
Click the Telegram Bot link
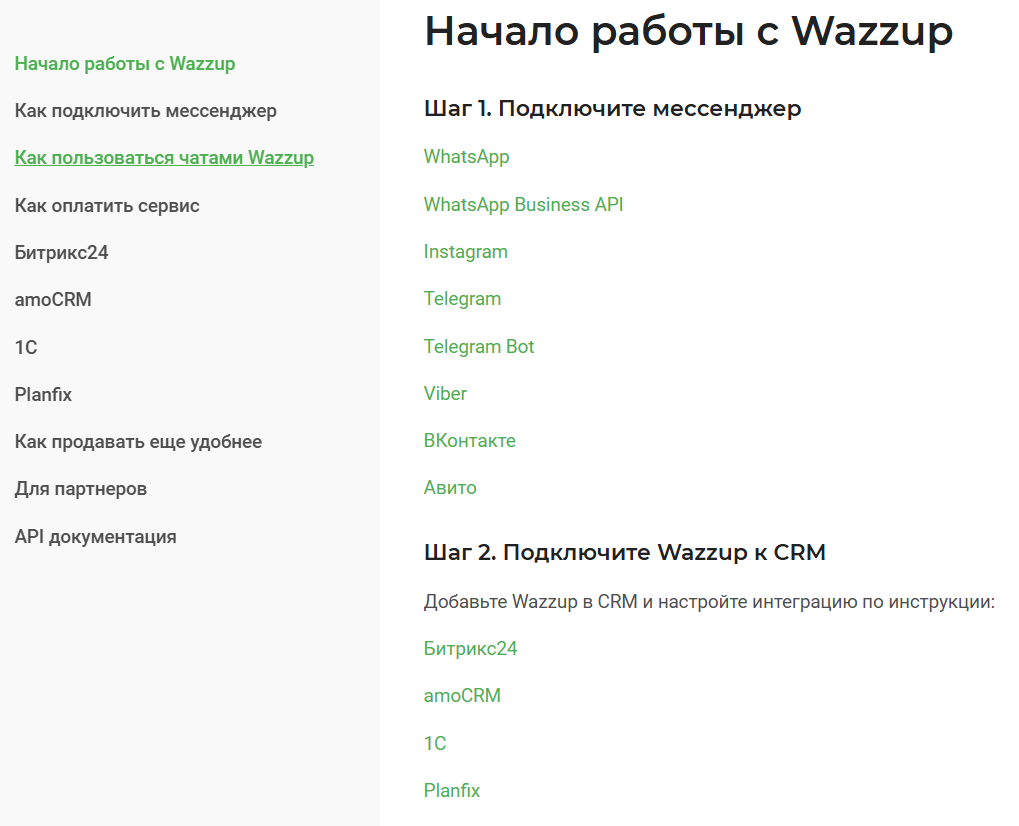pos(479,347)
